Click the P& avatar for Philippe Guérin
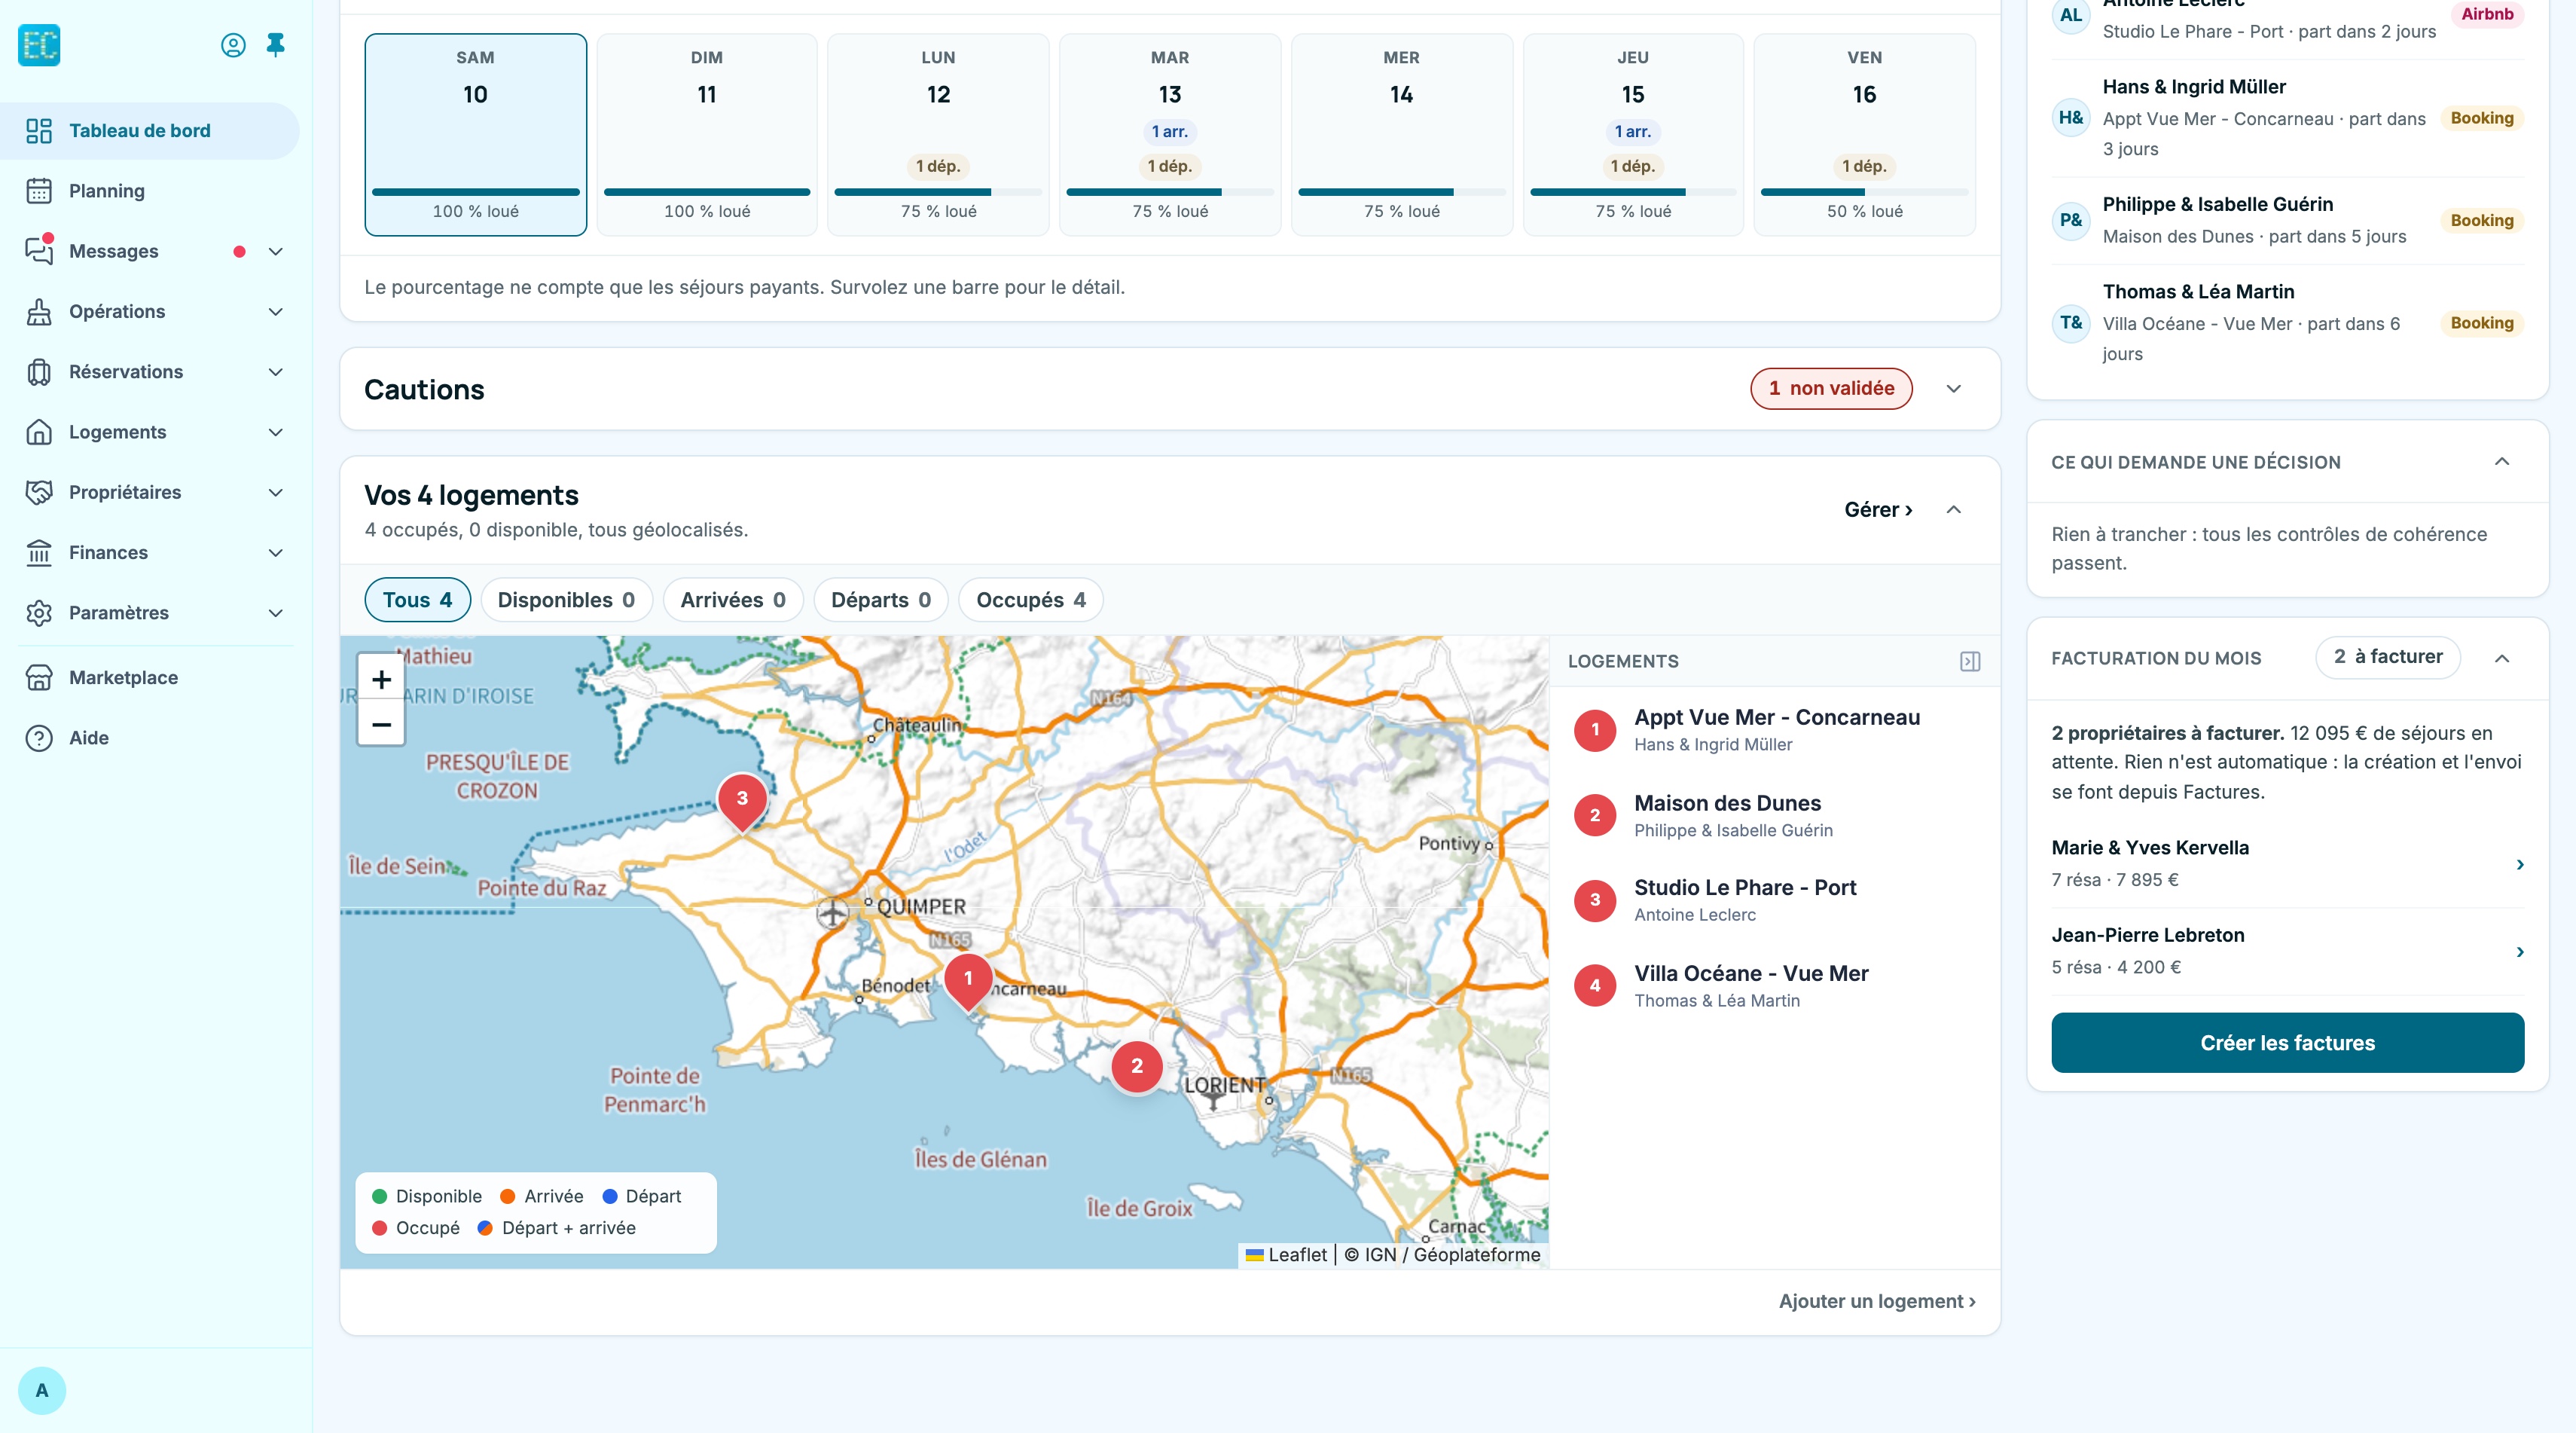 [x=2071, y=220]
